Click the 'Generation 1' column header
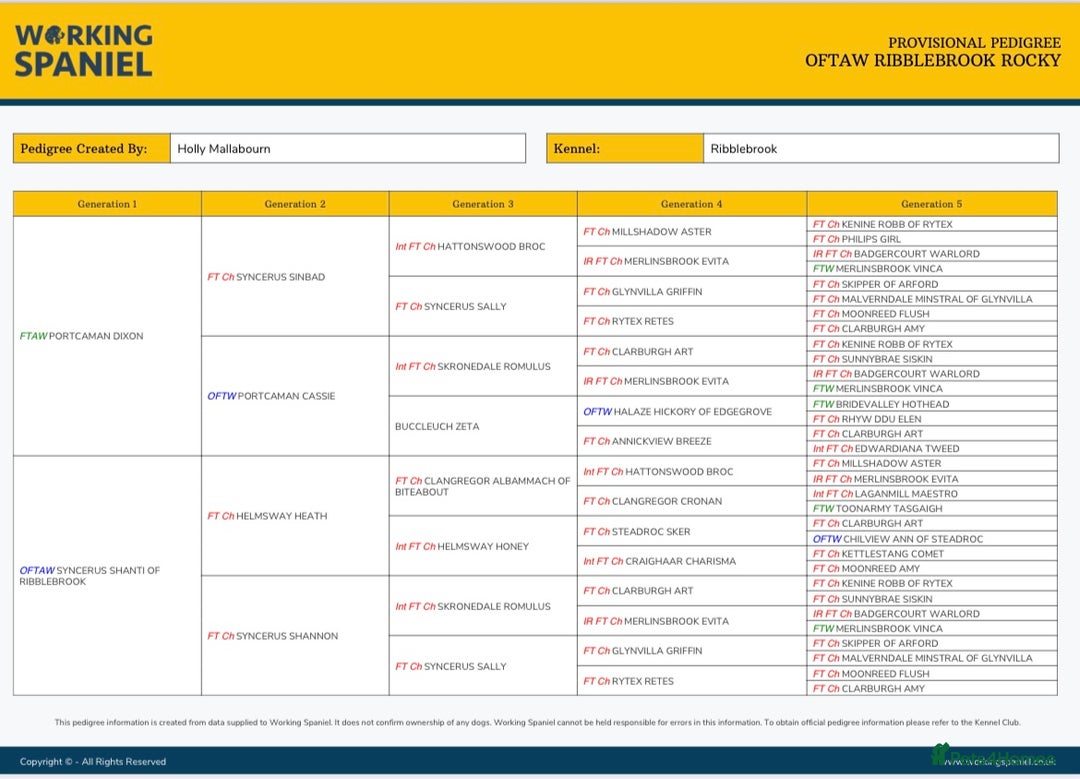Screen dimensions: 1080x779 107,204
